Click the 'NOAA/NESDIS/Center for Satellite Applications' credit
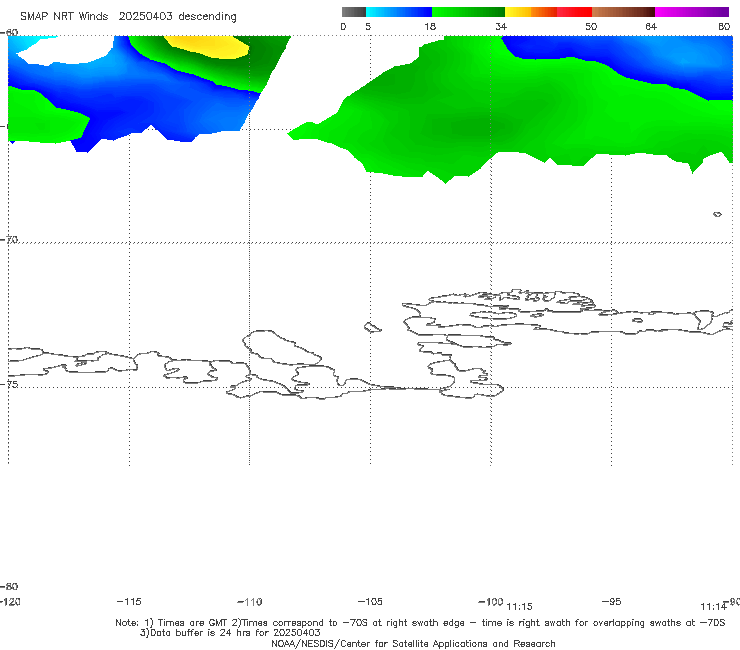The height and width of the screenshot is (650, 740). pyautogui.click(x=413, y=643)
